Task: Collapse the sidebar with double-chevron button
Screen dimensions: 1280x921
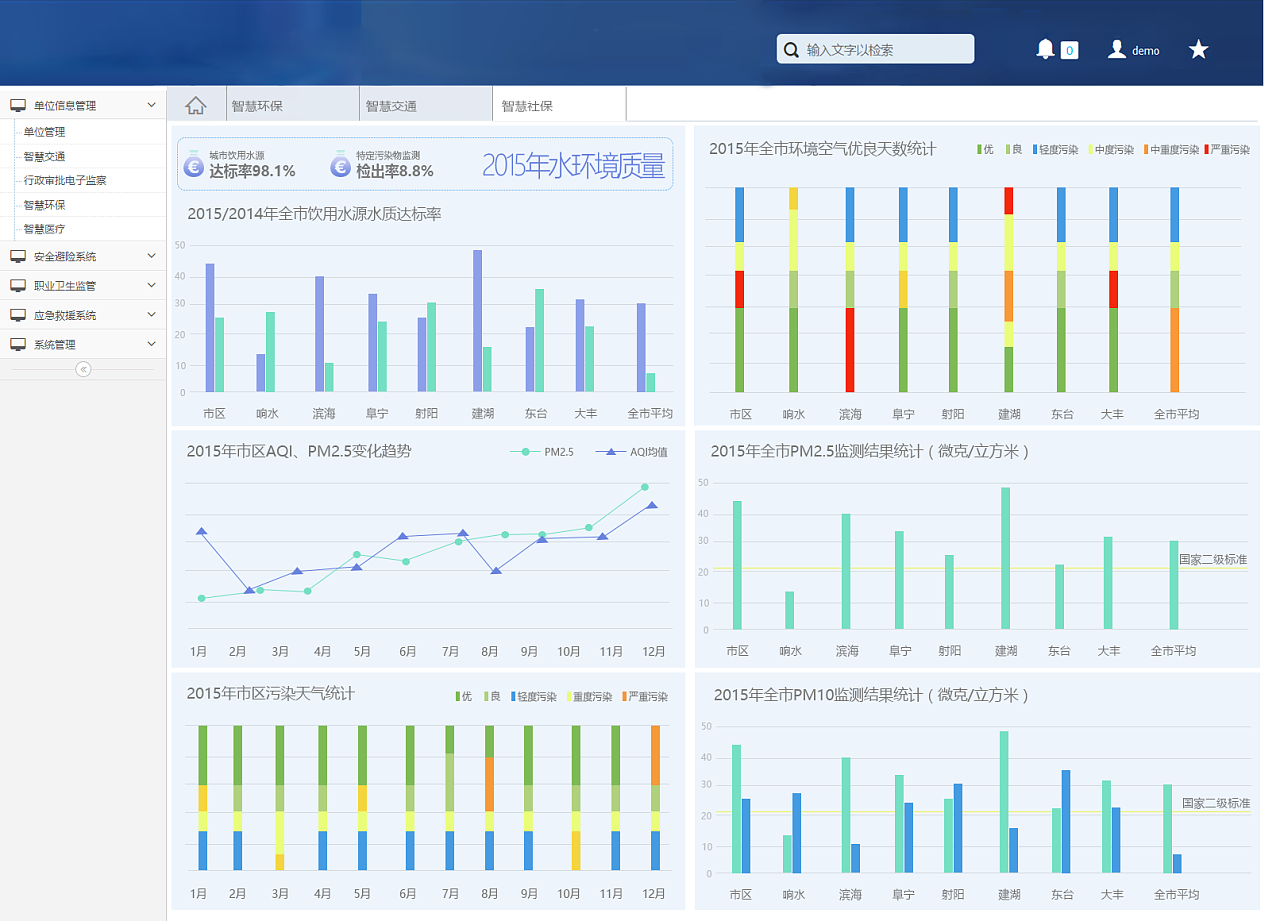Action: 83,369
